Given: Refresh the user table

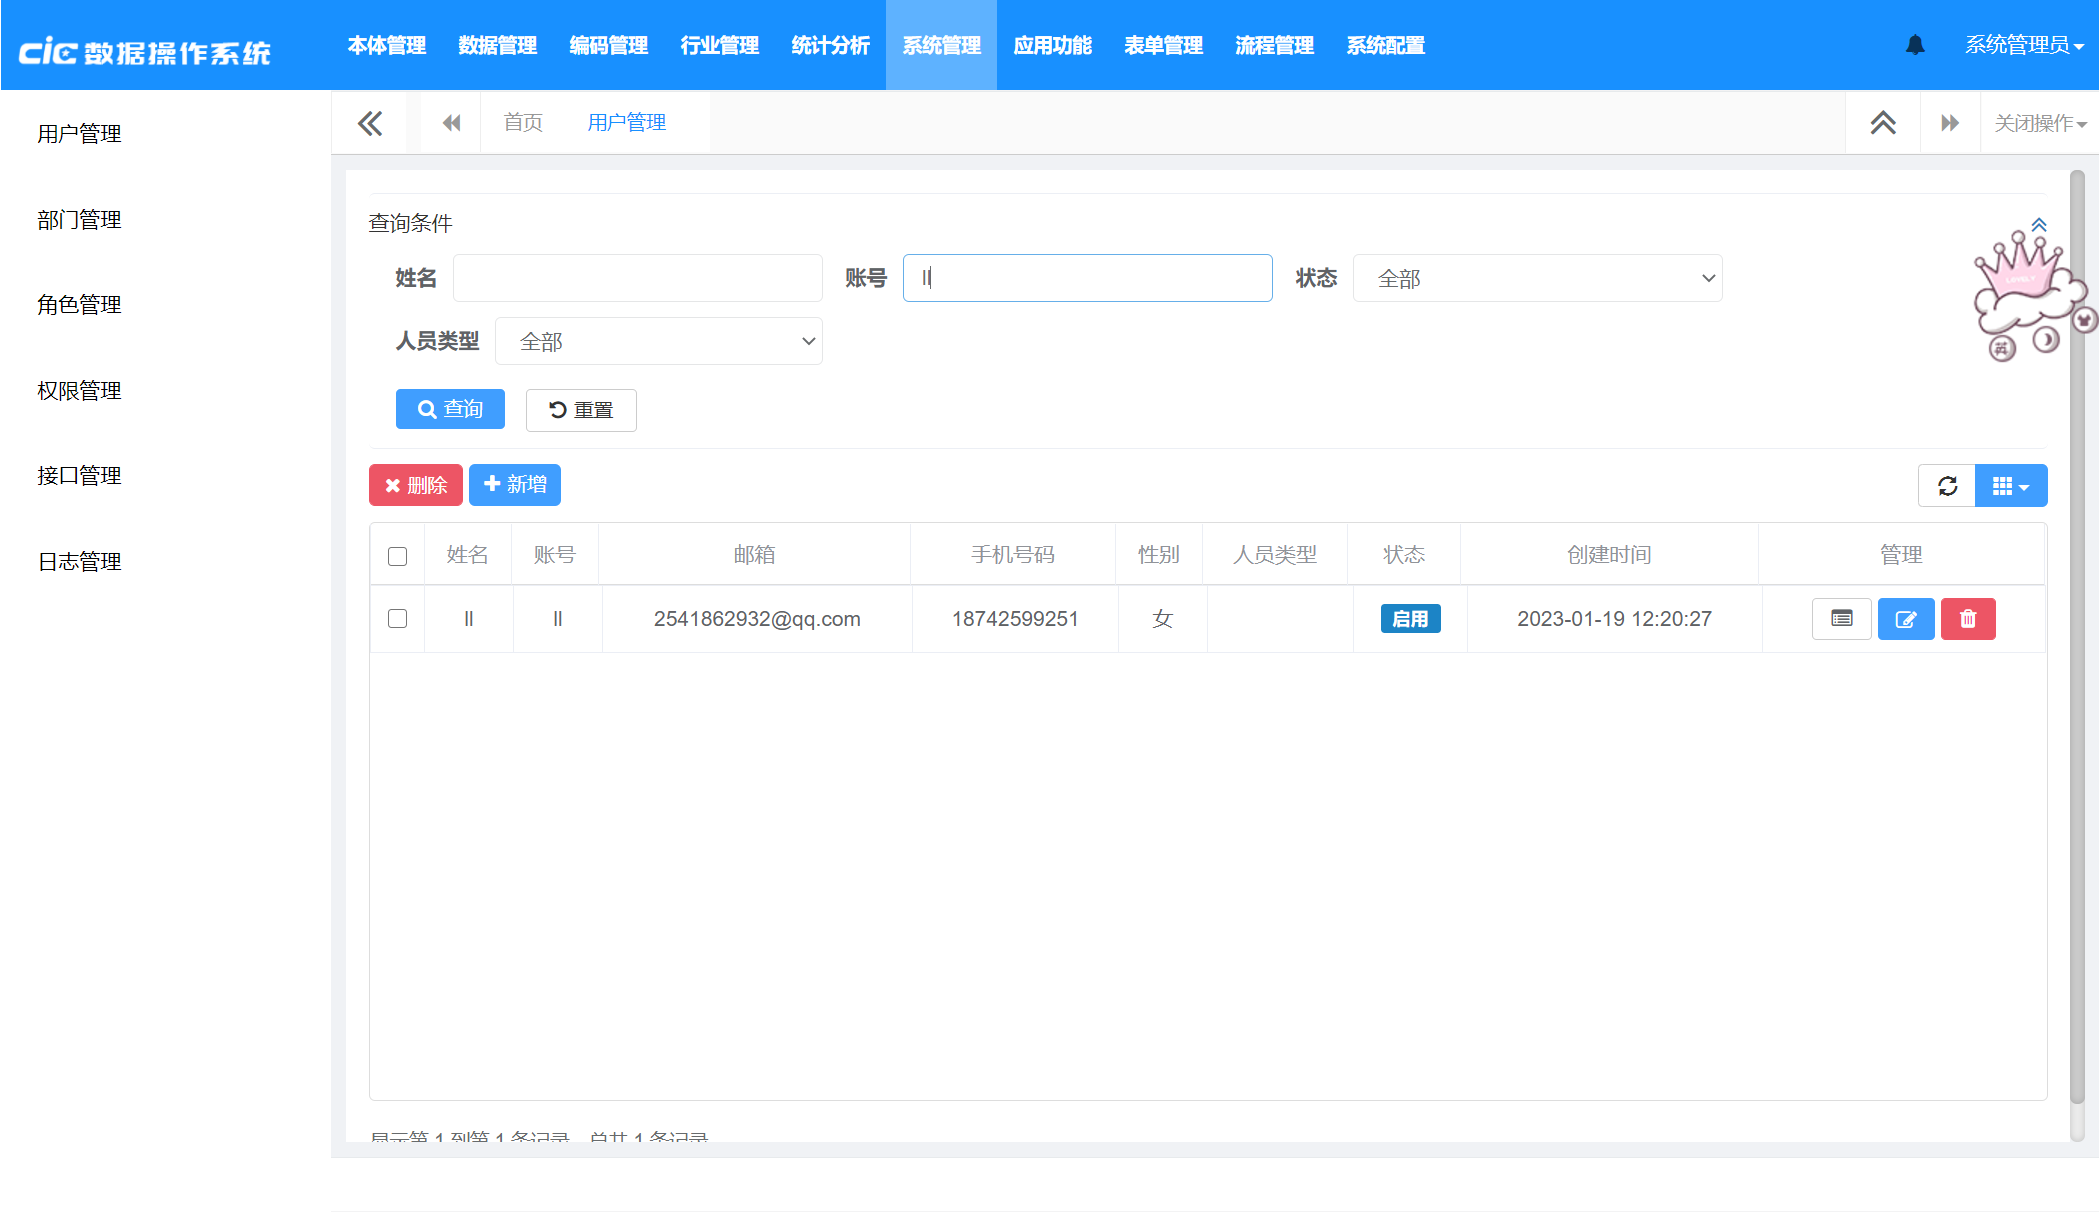Looking at the screenshot, I should 1947,486.
